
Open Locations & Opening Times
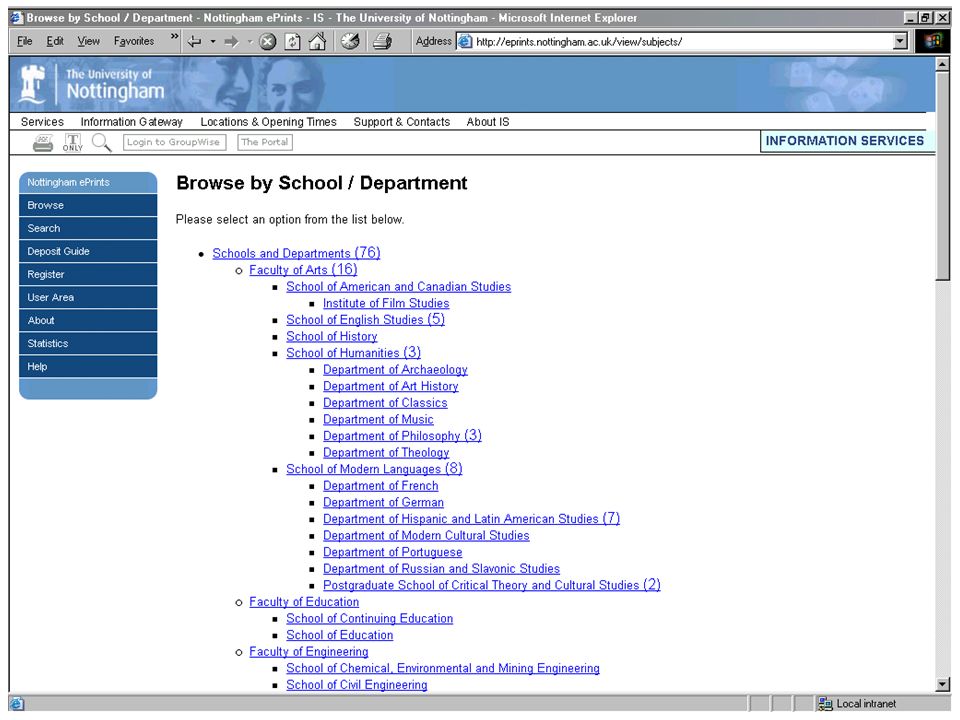click(268, 122)
